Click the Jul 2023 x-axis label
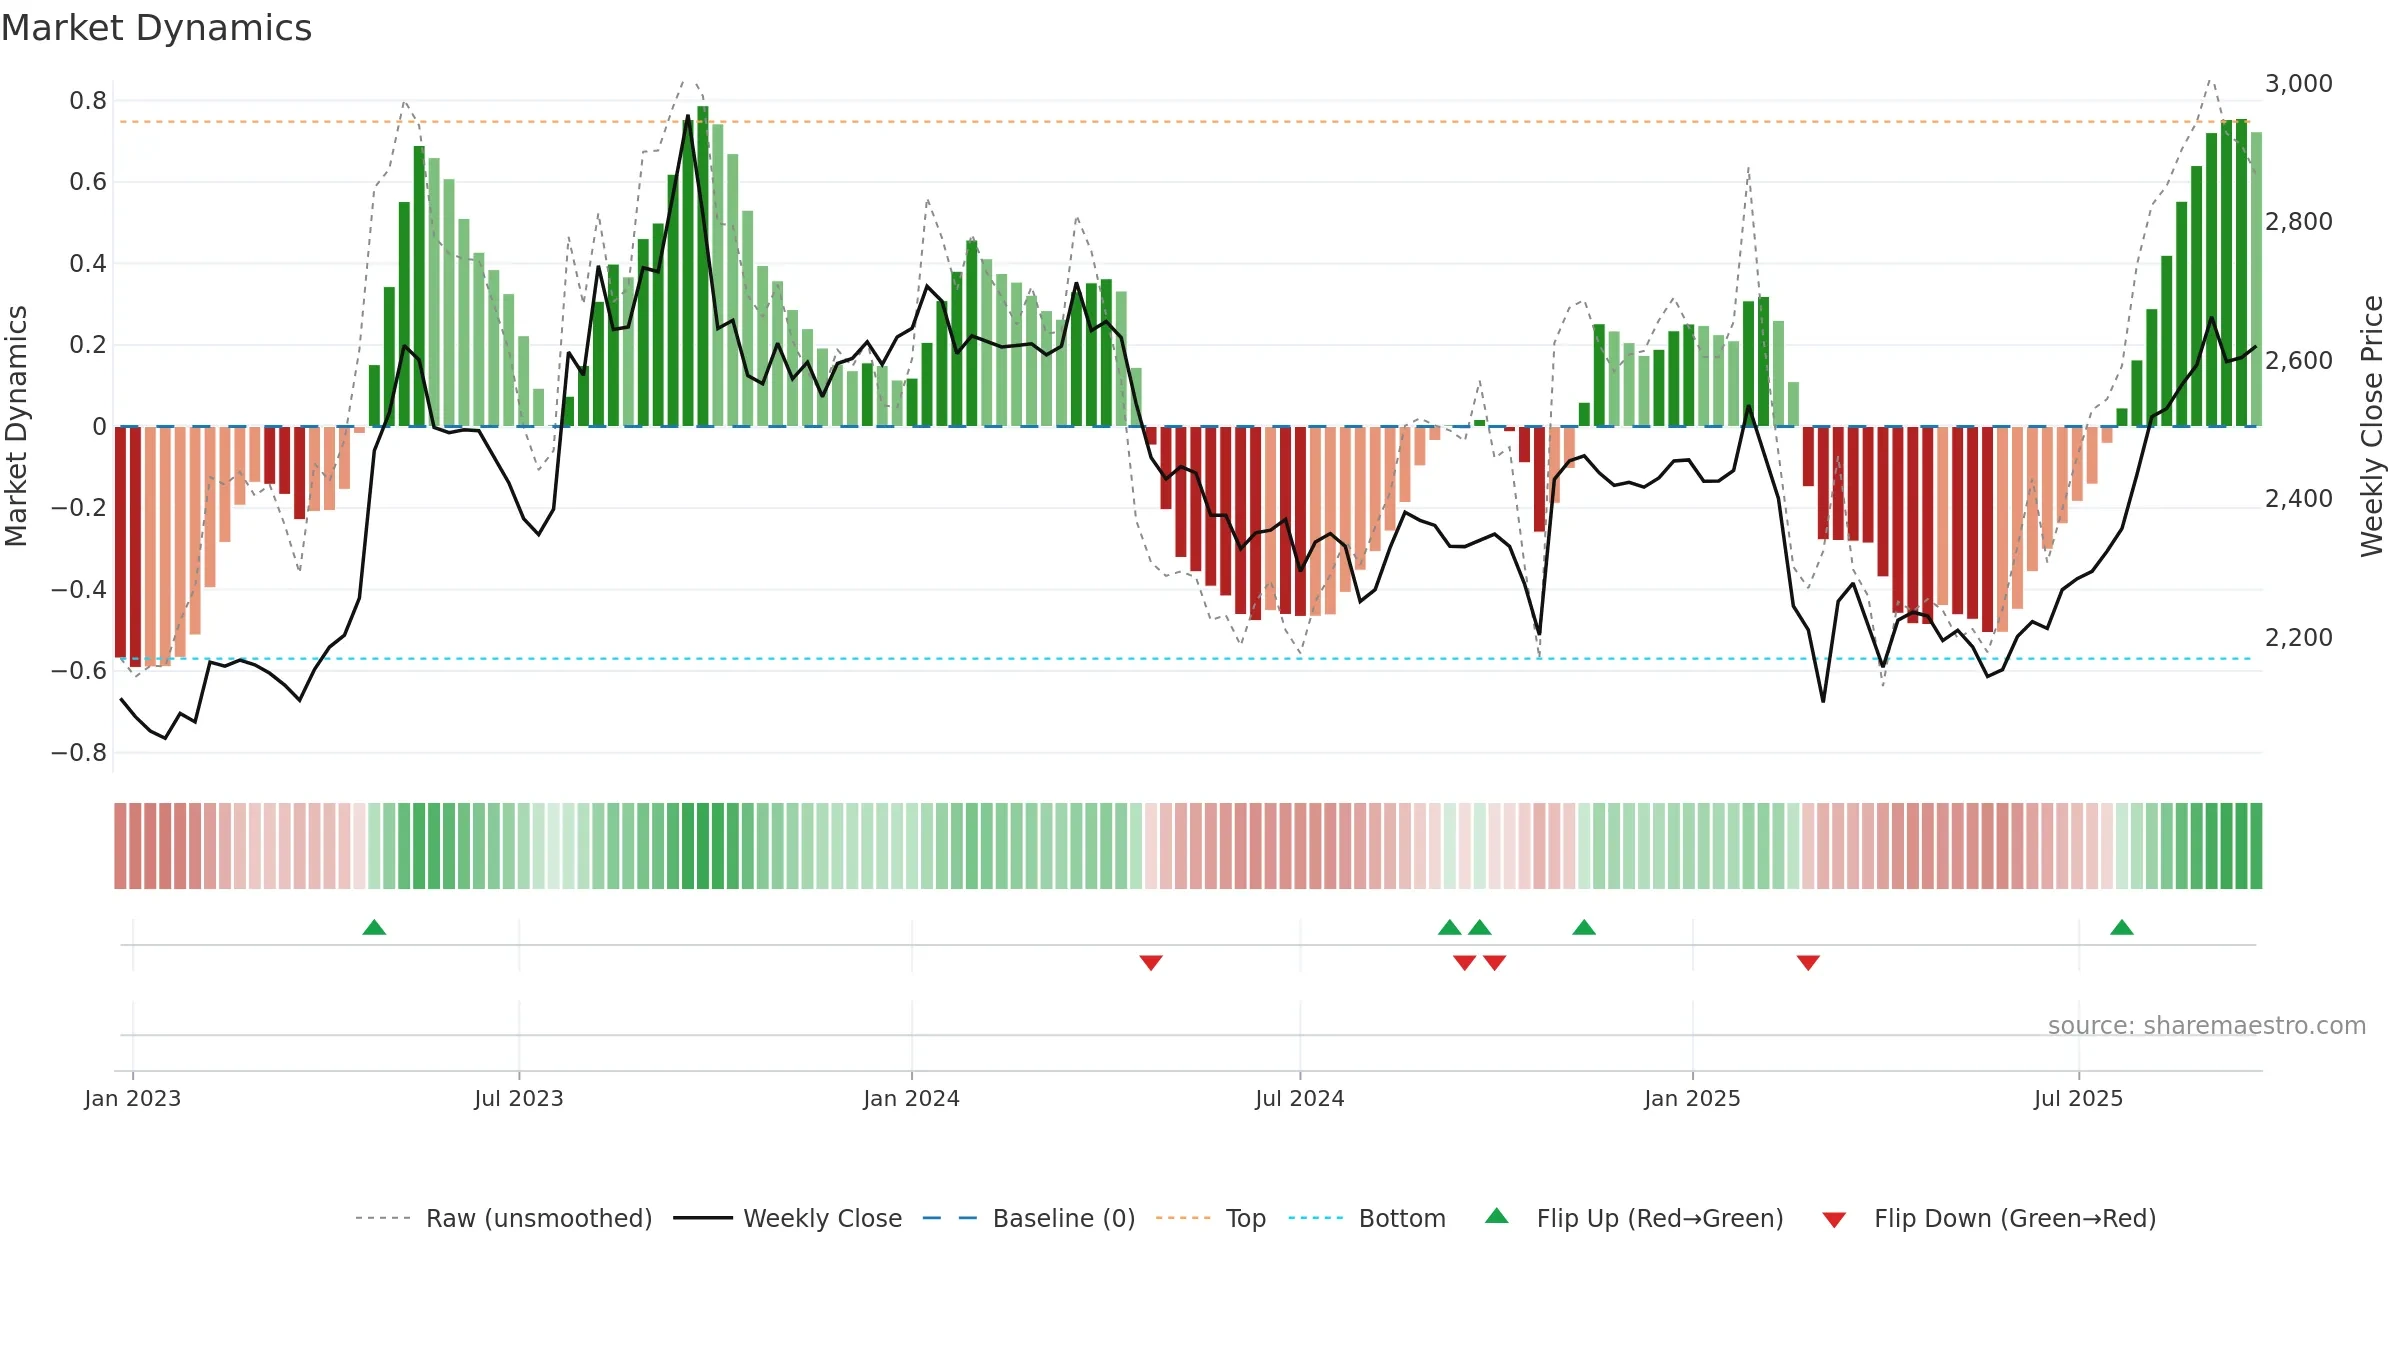 point(519,1098)
